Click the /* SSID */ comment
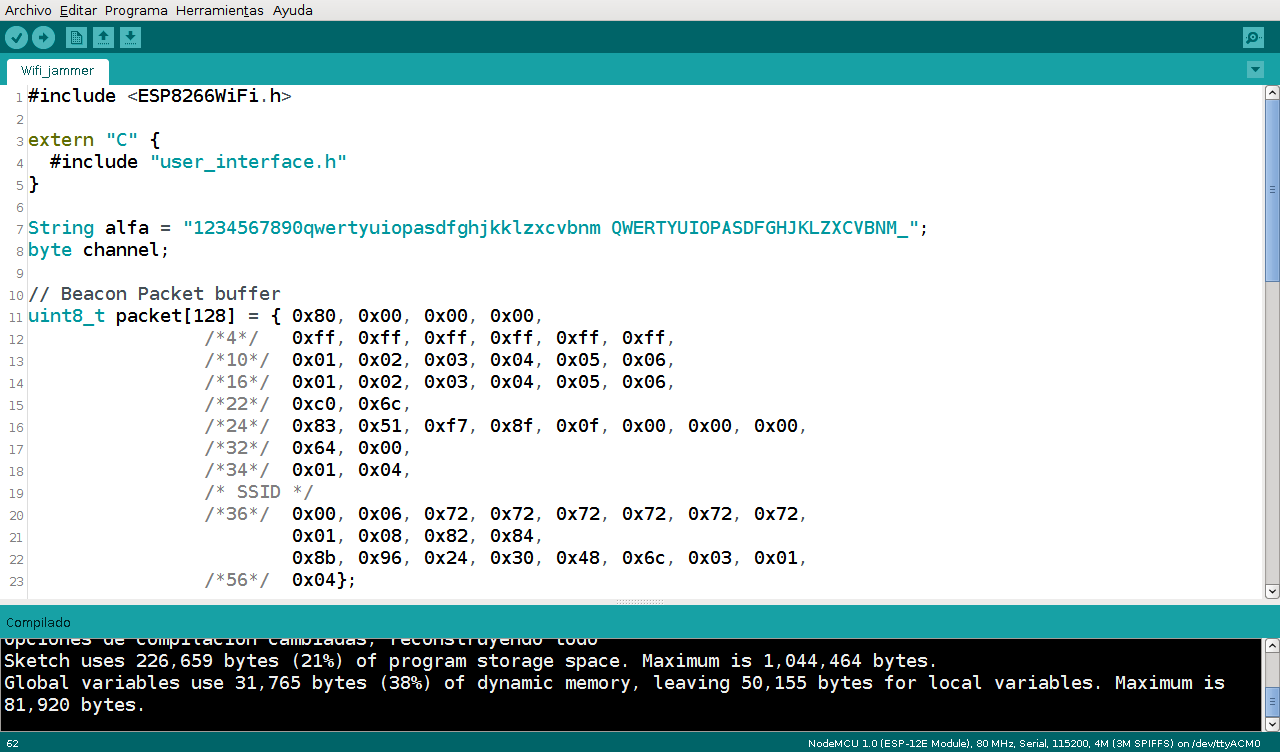This screenshot has height=752, width=1280. (259, 492)
